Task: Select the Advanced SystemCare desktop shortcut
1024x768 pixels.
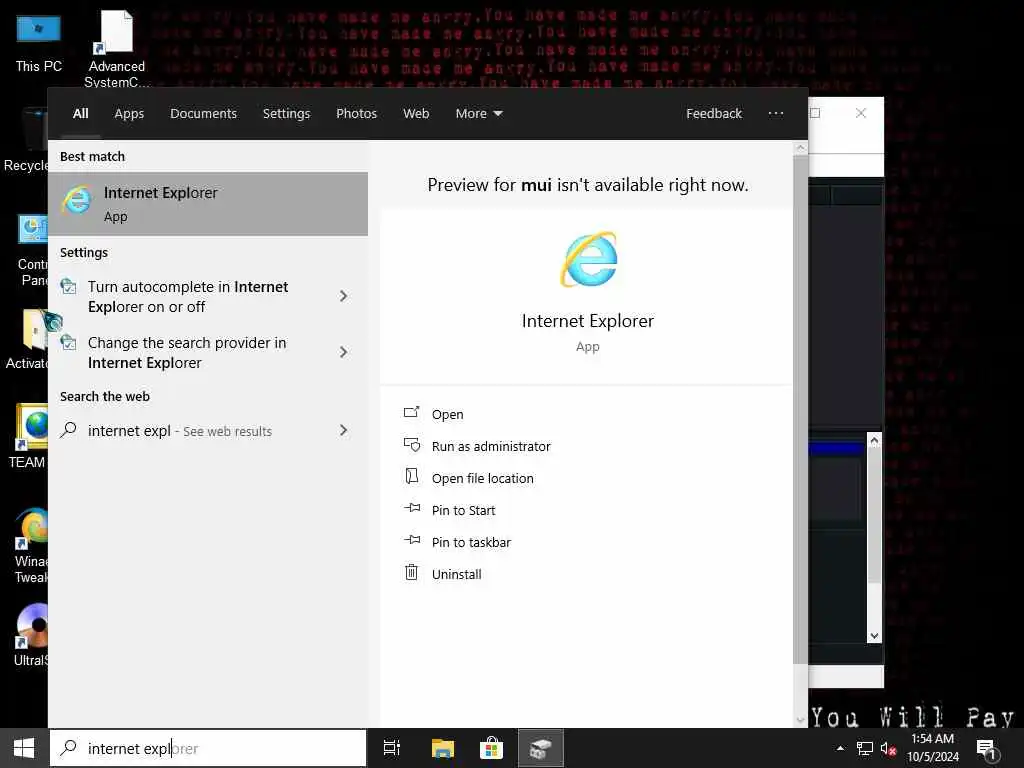Action: point(116,49)
